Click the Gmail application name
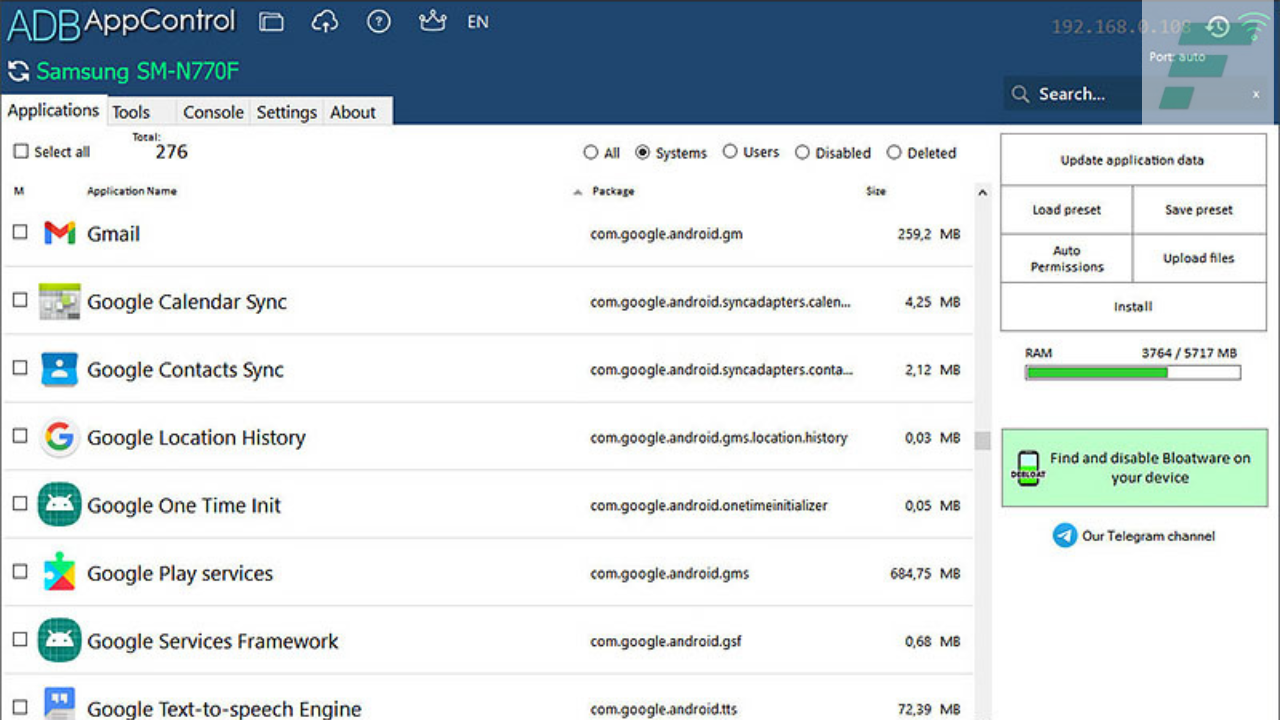The width and height of the screenshot is (1280, 720). tap(113, 234)
